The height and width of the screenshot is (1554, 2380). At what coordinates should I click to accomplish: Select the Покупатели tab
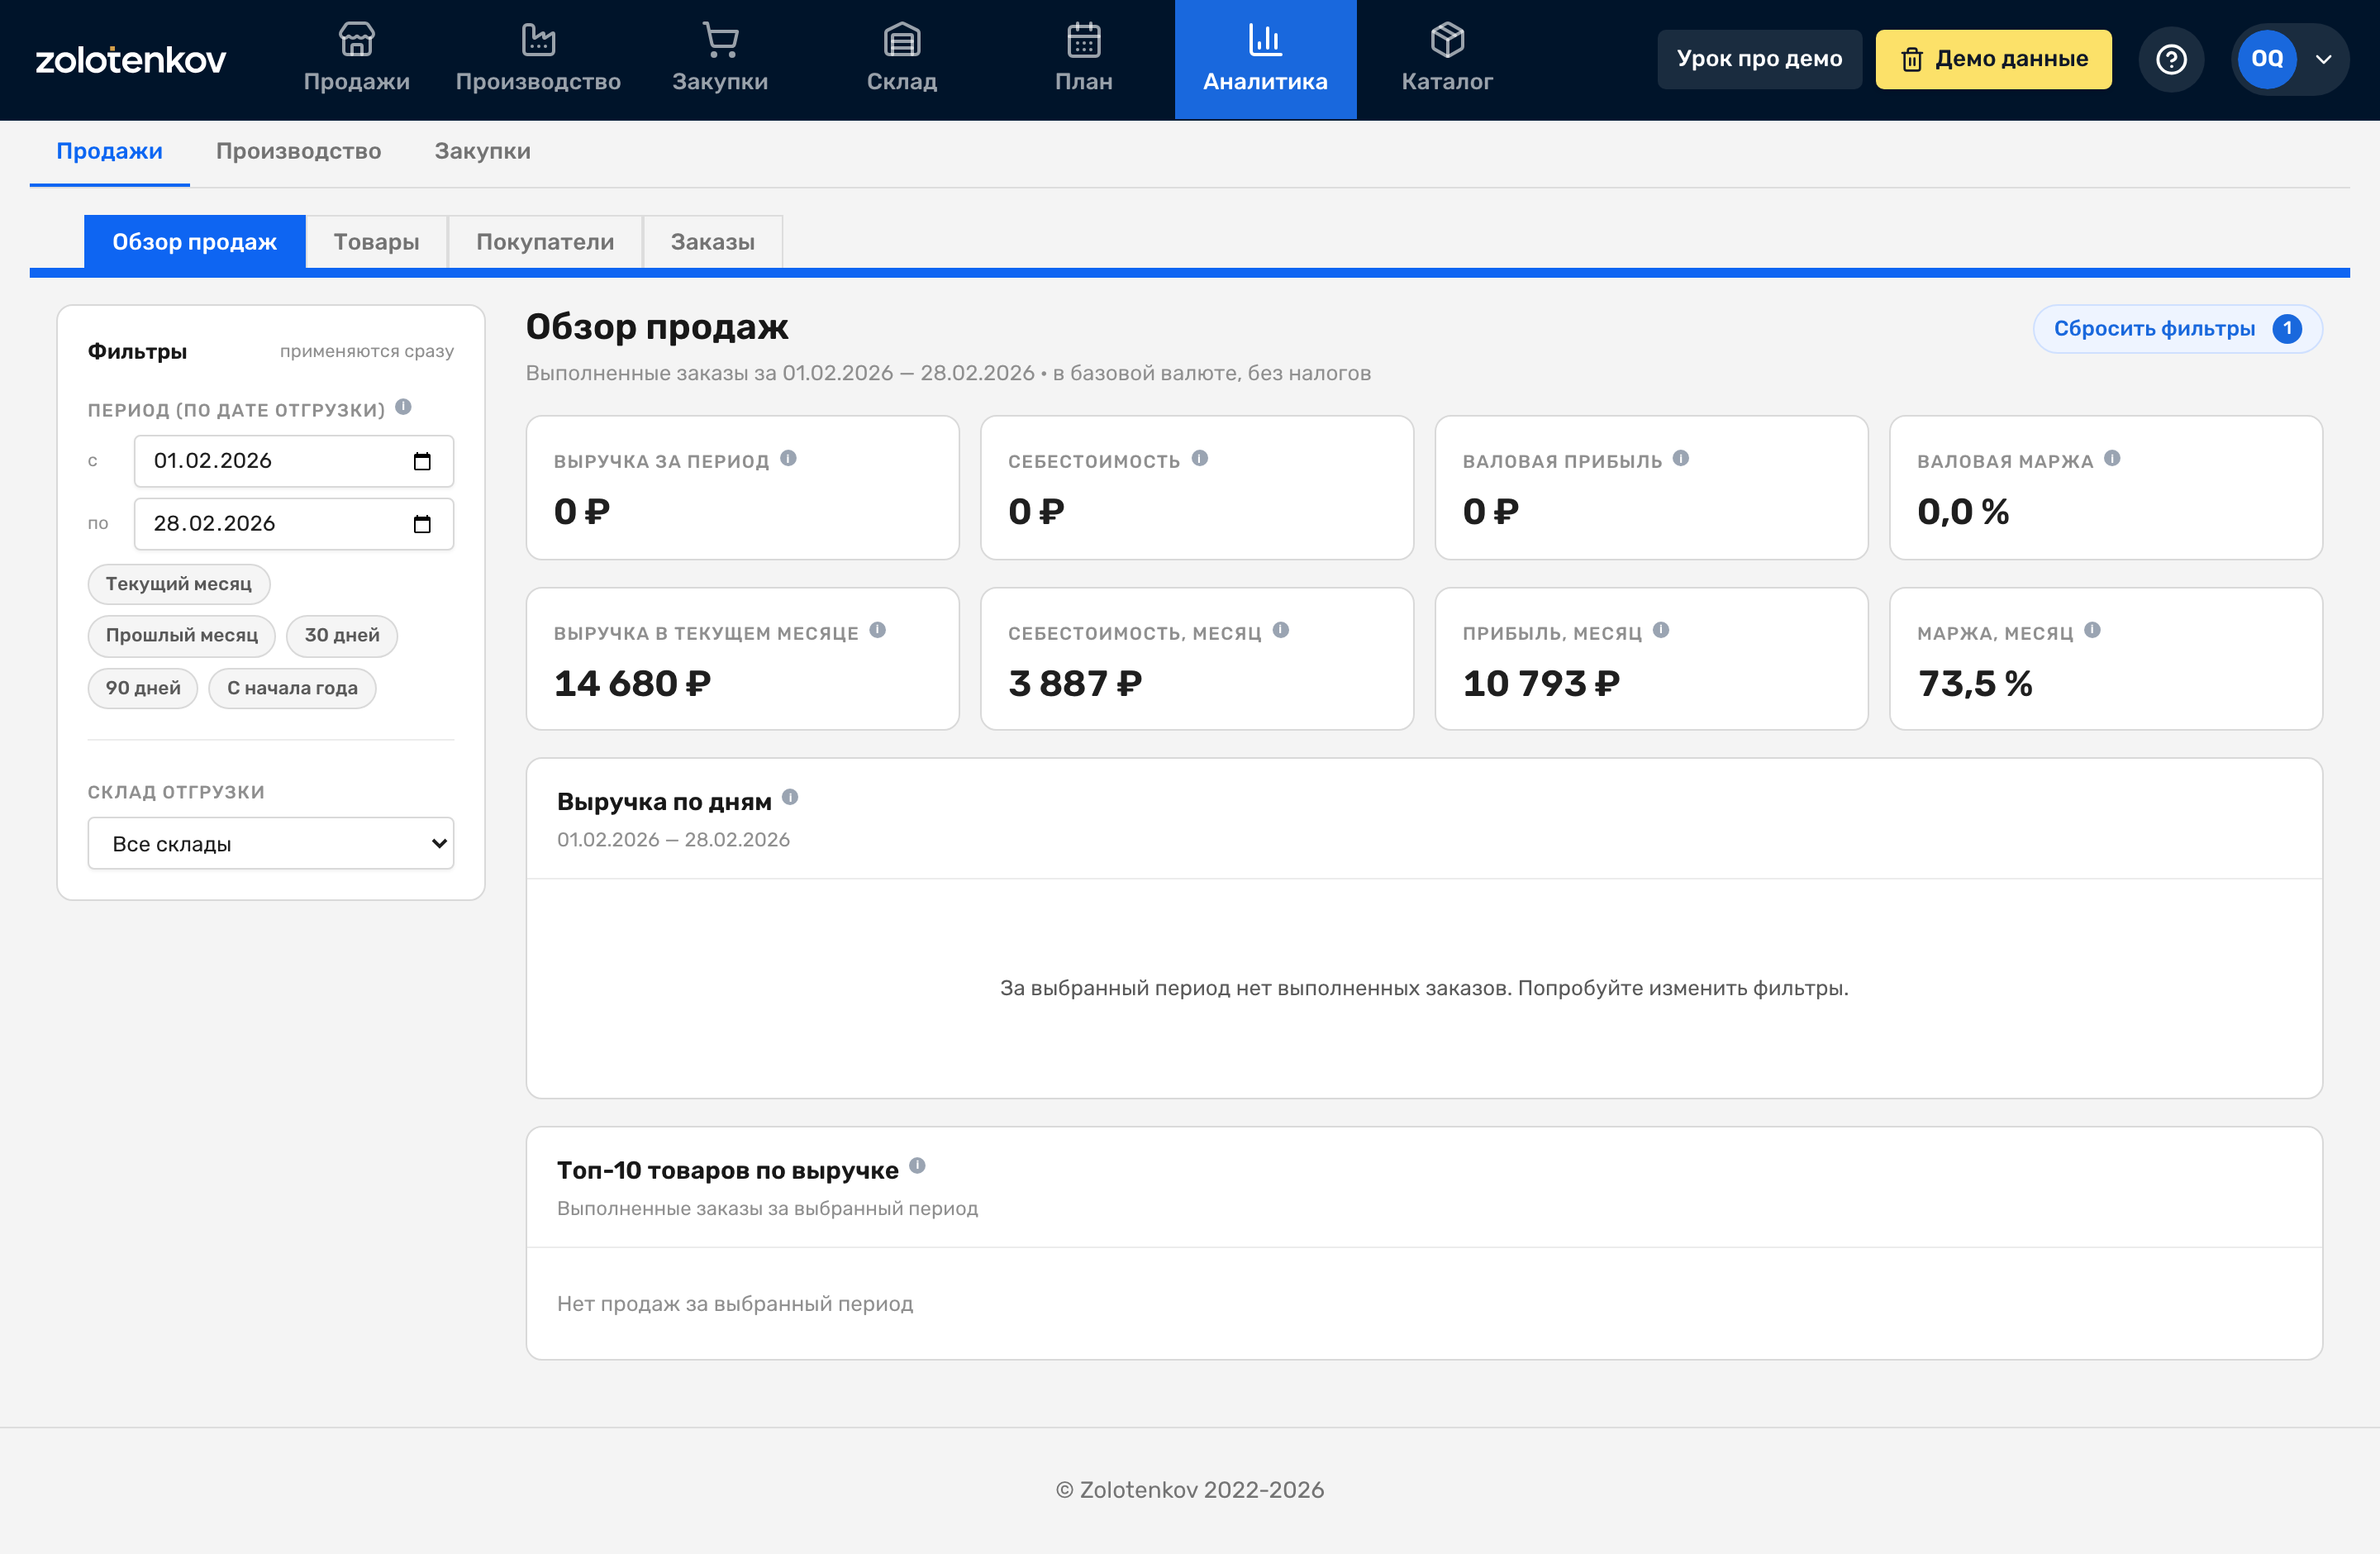545,241
